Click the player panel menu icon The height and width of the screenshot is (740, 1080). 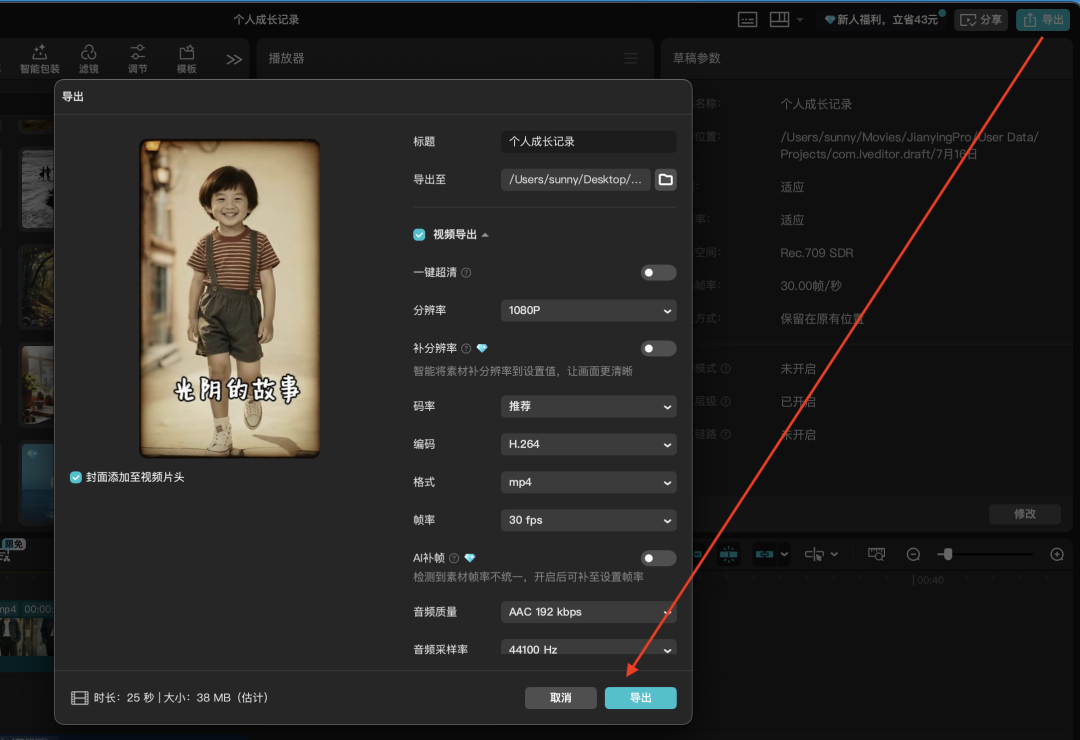(x=630, y=59)
